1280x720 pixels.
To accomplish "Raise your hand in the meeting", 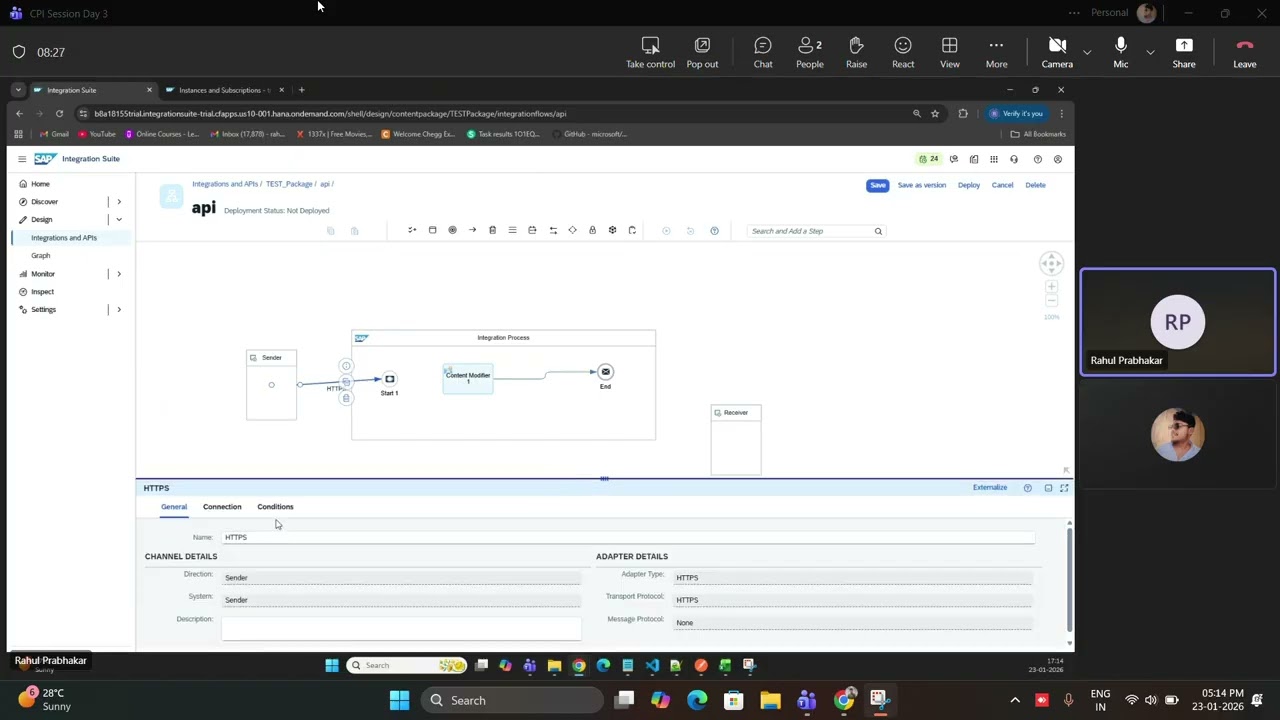I will (856, 52).
